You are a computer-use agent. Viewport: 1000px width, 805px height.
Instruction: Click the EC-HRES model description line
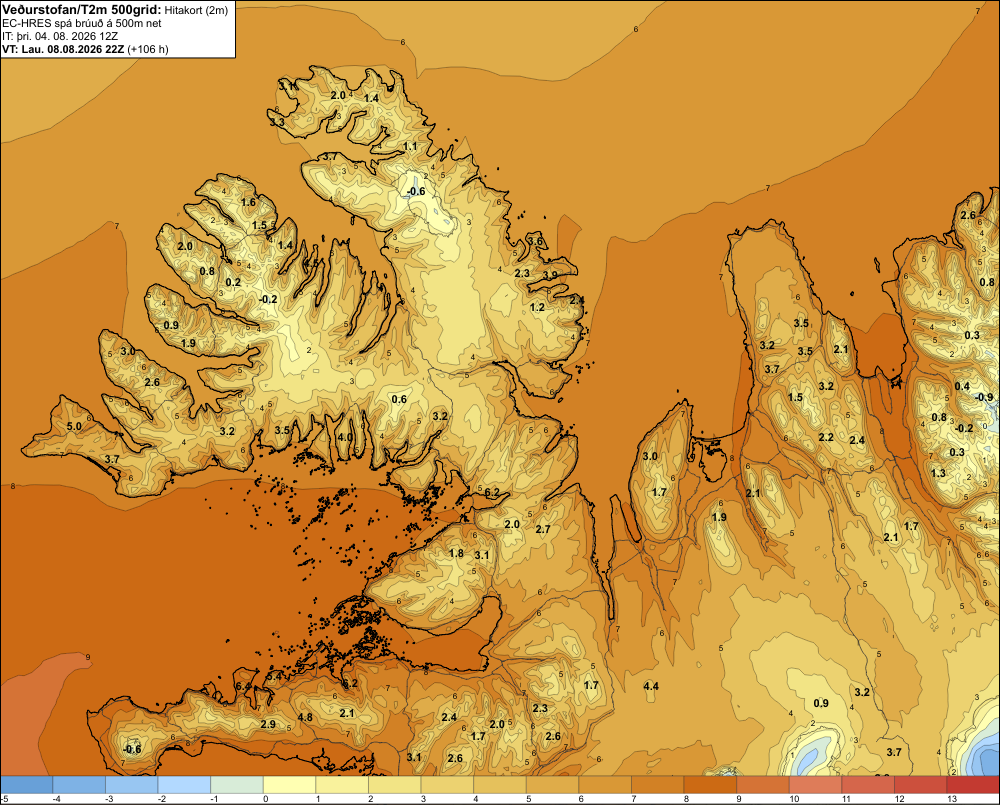(82, 23)
